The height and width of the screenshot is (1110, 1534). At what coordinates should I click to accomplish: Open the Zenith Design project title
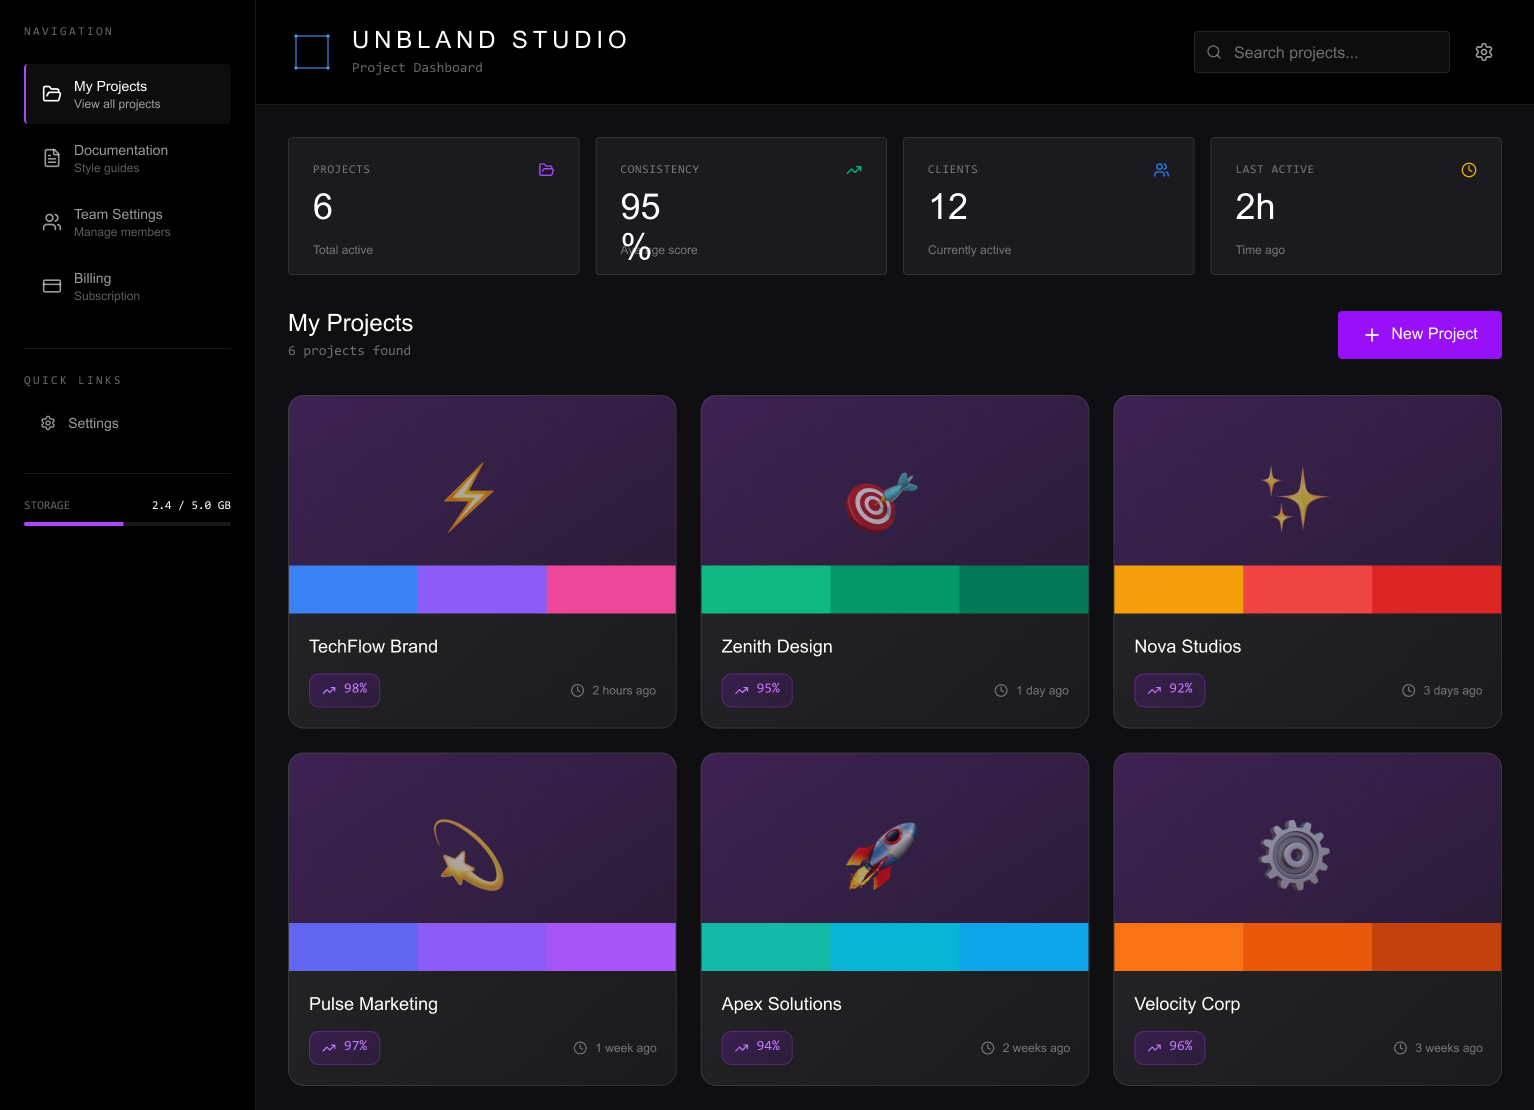click(777, 647)
